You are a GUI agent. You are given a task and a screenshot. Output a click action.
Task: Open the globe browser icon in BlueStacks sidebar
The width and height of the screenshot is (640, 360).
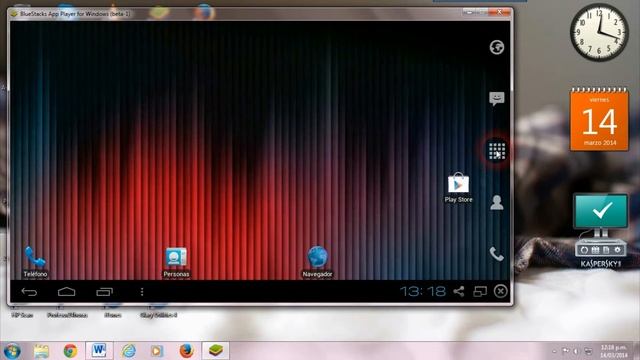(497, 47)
